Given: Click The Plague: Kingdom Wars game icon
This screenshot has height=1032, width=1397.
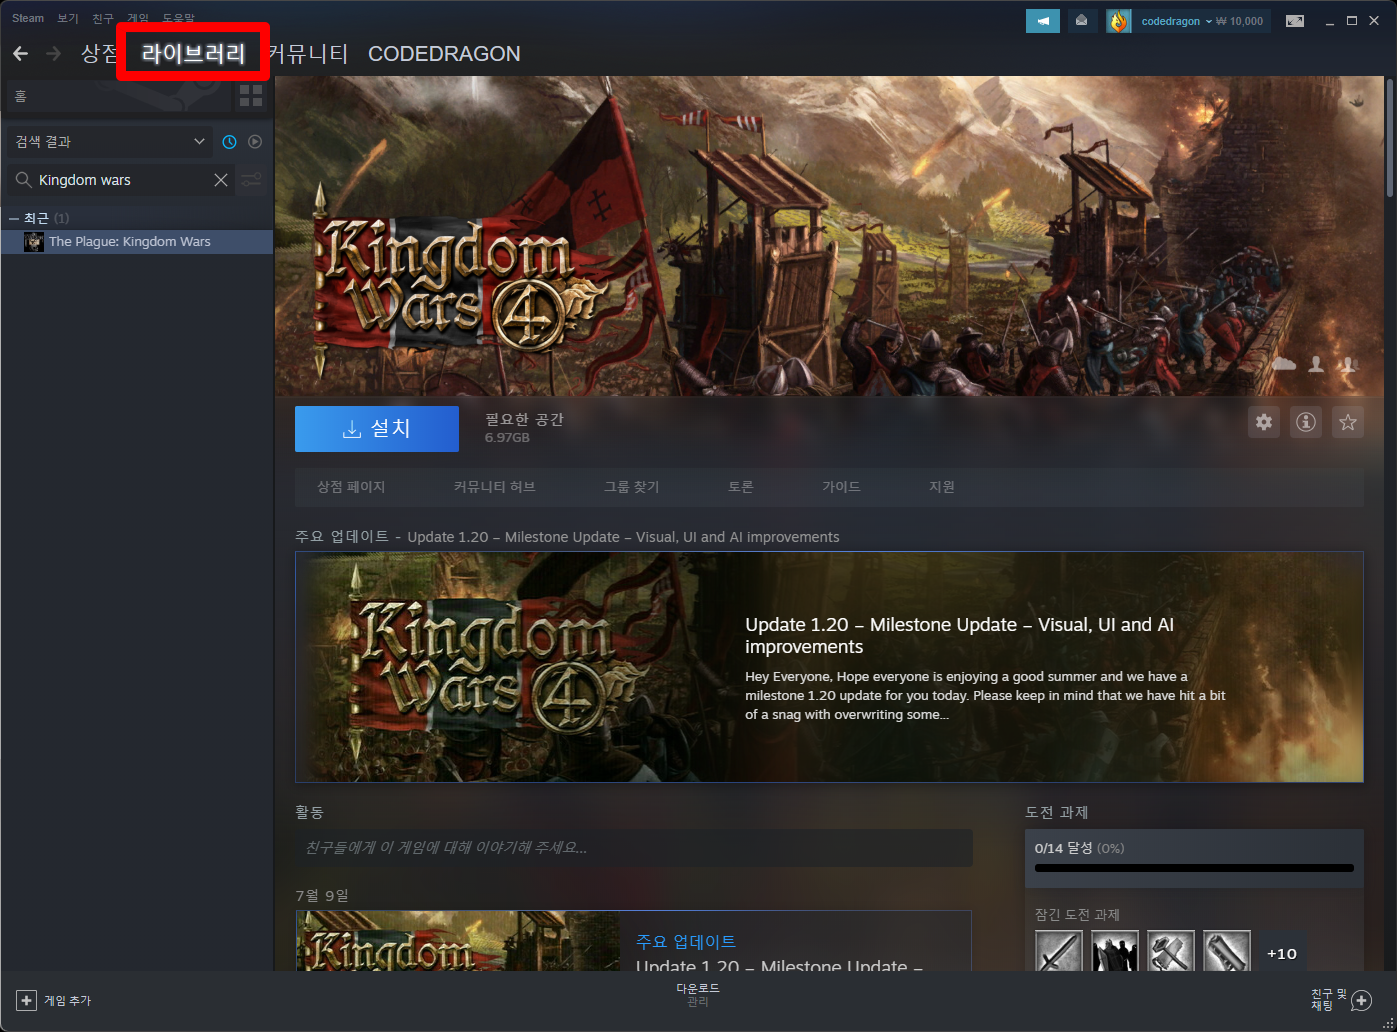Looking at the screenshot, I should [34, 242].
